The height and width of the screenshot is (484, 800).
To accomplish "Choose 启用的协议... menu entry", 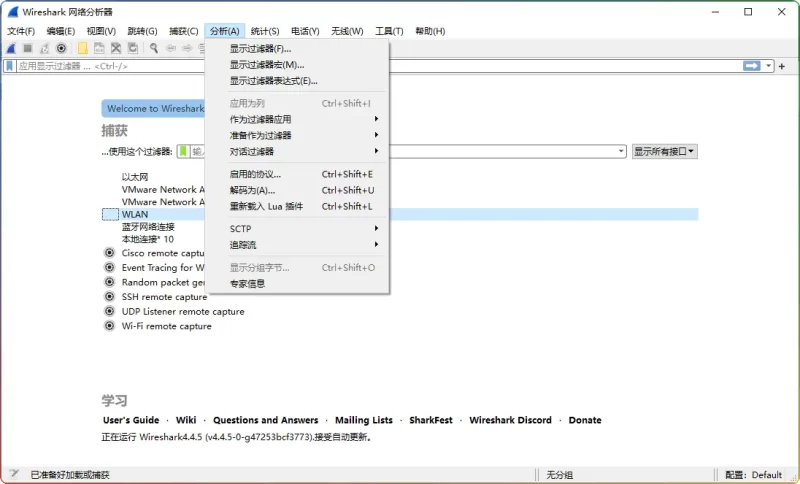I will (297, 174).
